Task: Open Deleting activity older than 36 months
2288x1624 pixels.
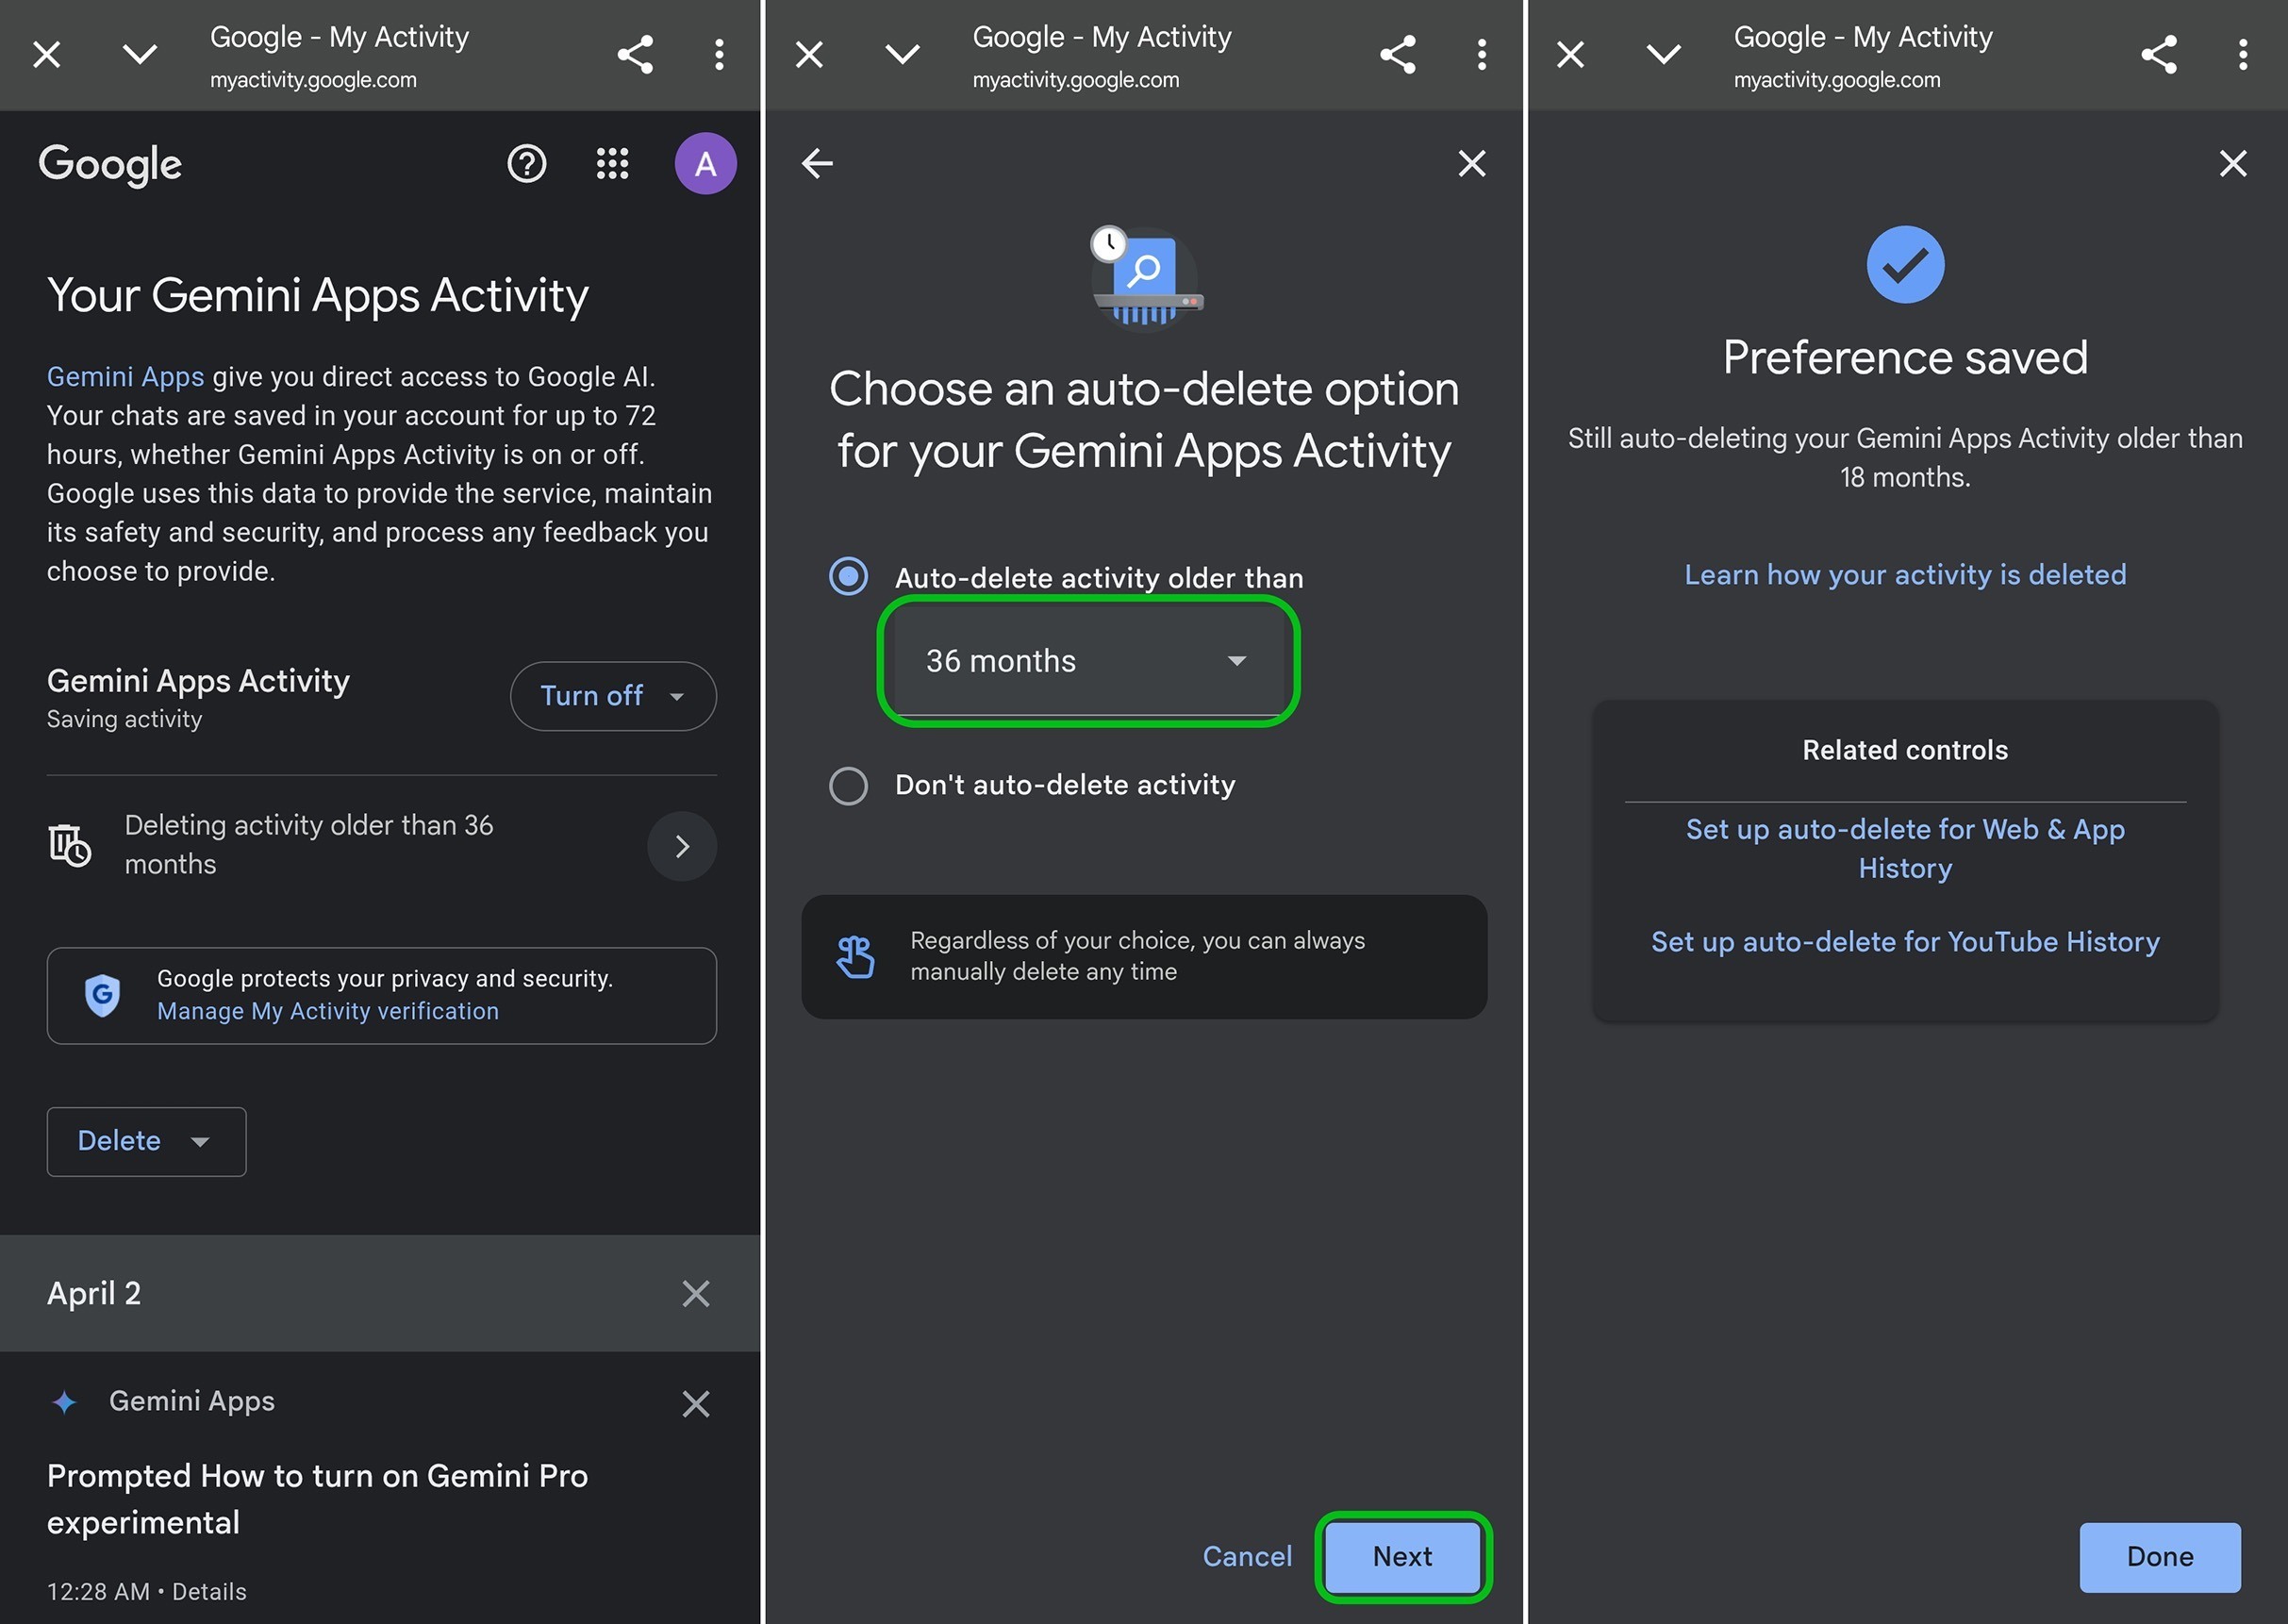Action: [381, 845]
